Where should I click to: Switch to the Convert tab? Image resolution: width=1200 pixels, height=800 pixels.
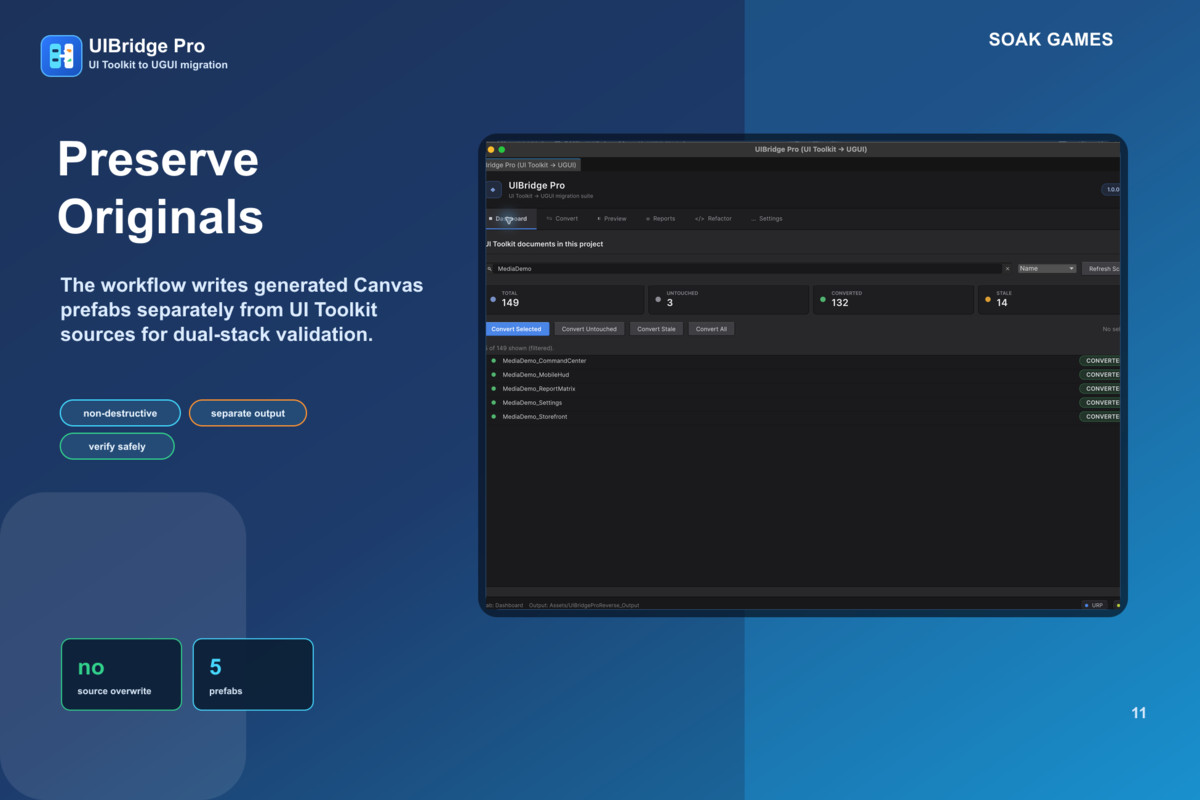point(562,219)
